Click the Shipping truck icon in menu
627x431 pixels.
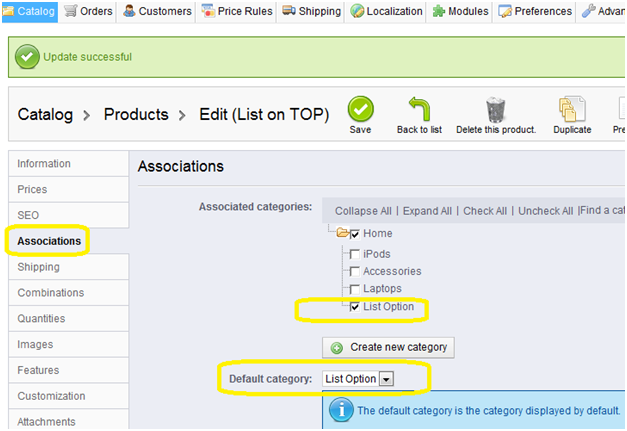289,11
